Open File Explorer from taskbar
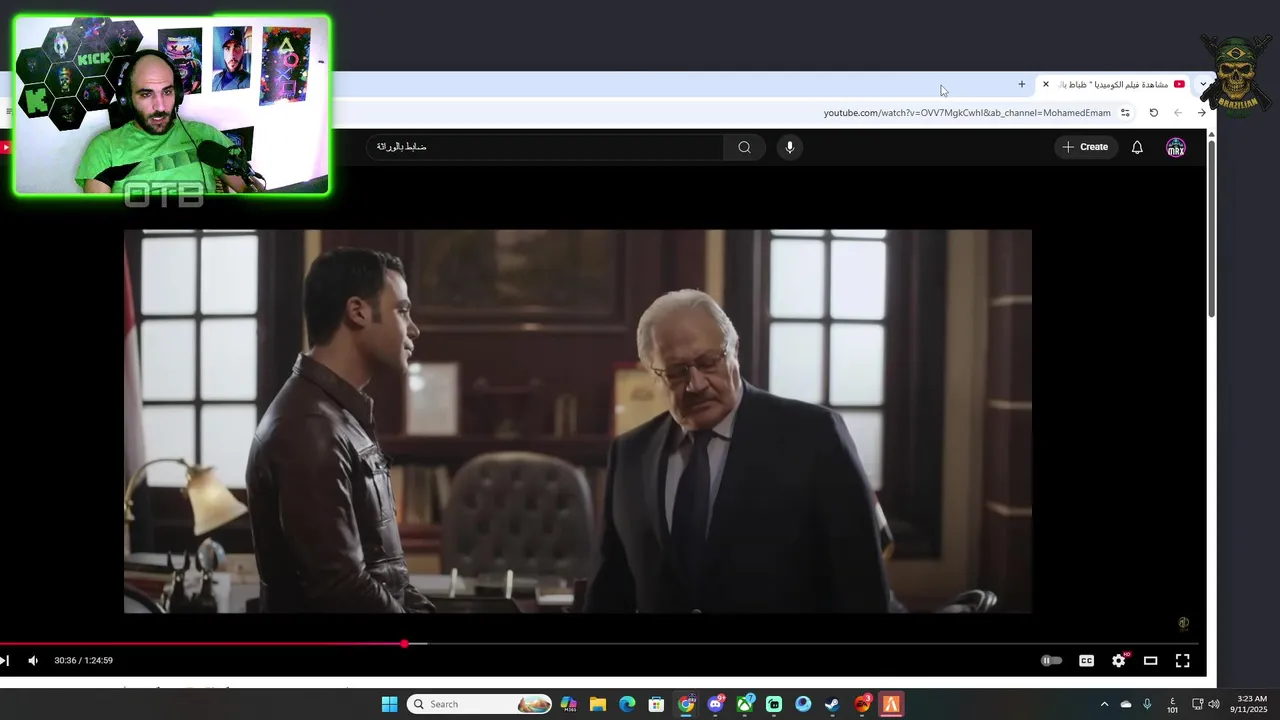This screenshot has height=720, width=1280. pos(597,704)
